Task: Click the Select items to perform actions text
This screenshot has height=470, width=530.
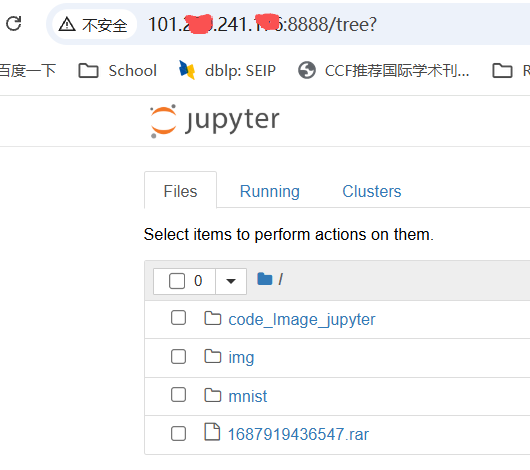Action: [289, 234]
